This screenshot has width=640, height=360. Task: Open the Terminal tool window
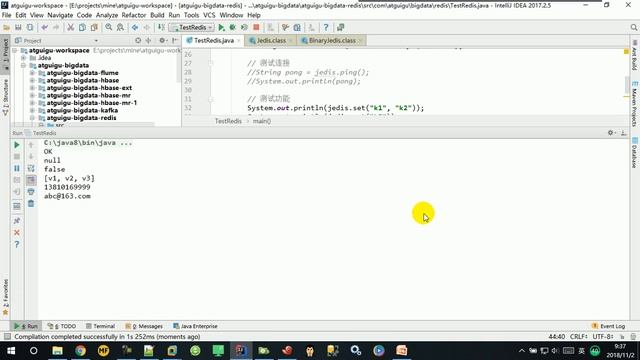[100, 326]
